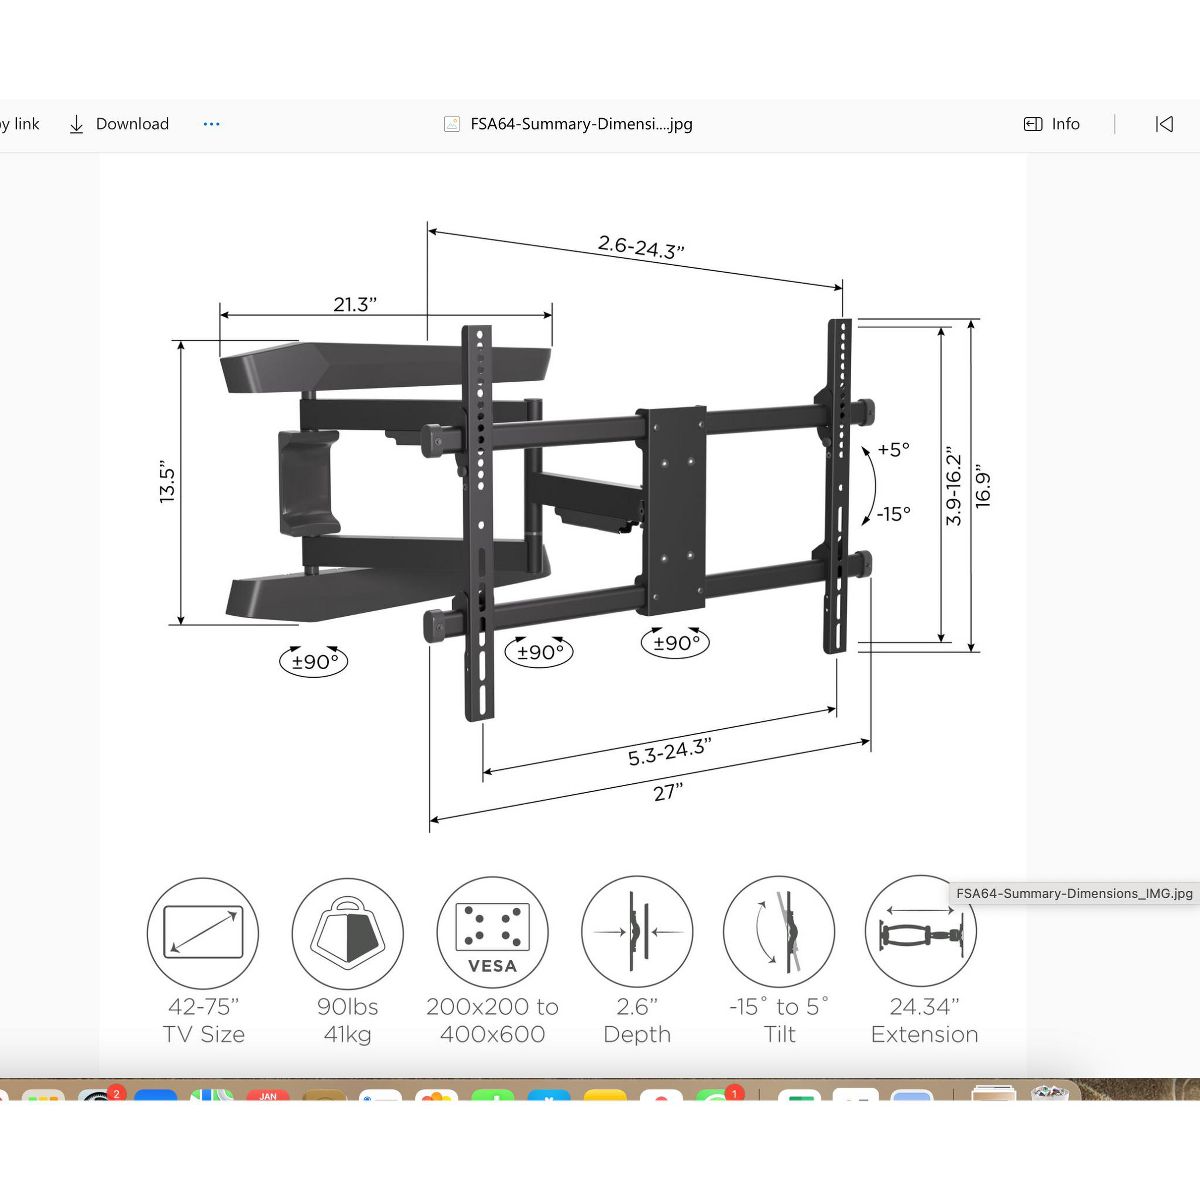Launch Photos from the Dock
Image resolution: width=1200 pixels, height=1200 pixels.
pos(436,1094)
